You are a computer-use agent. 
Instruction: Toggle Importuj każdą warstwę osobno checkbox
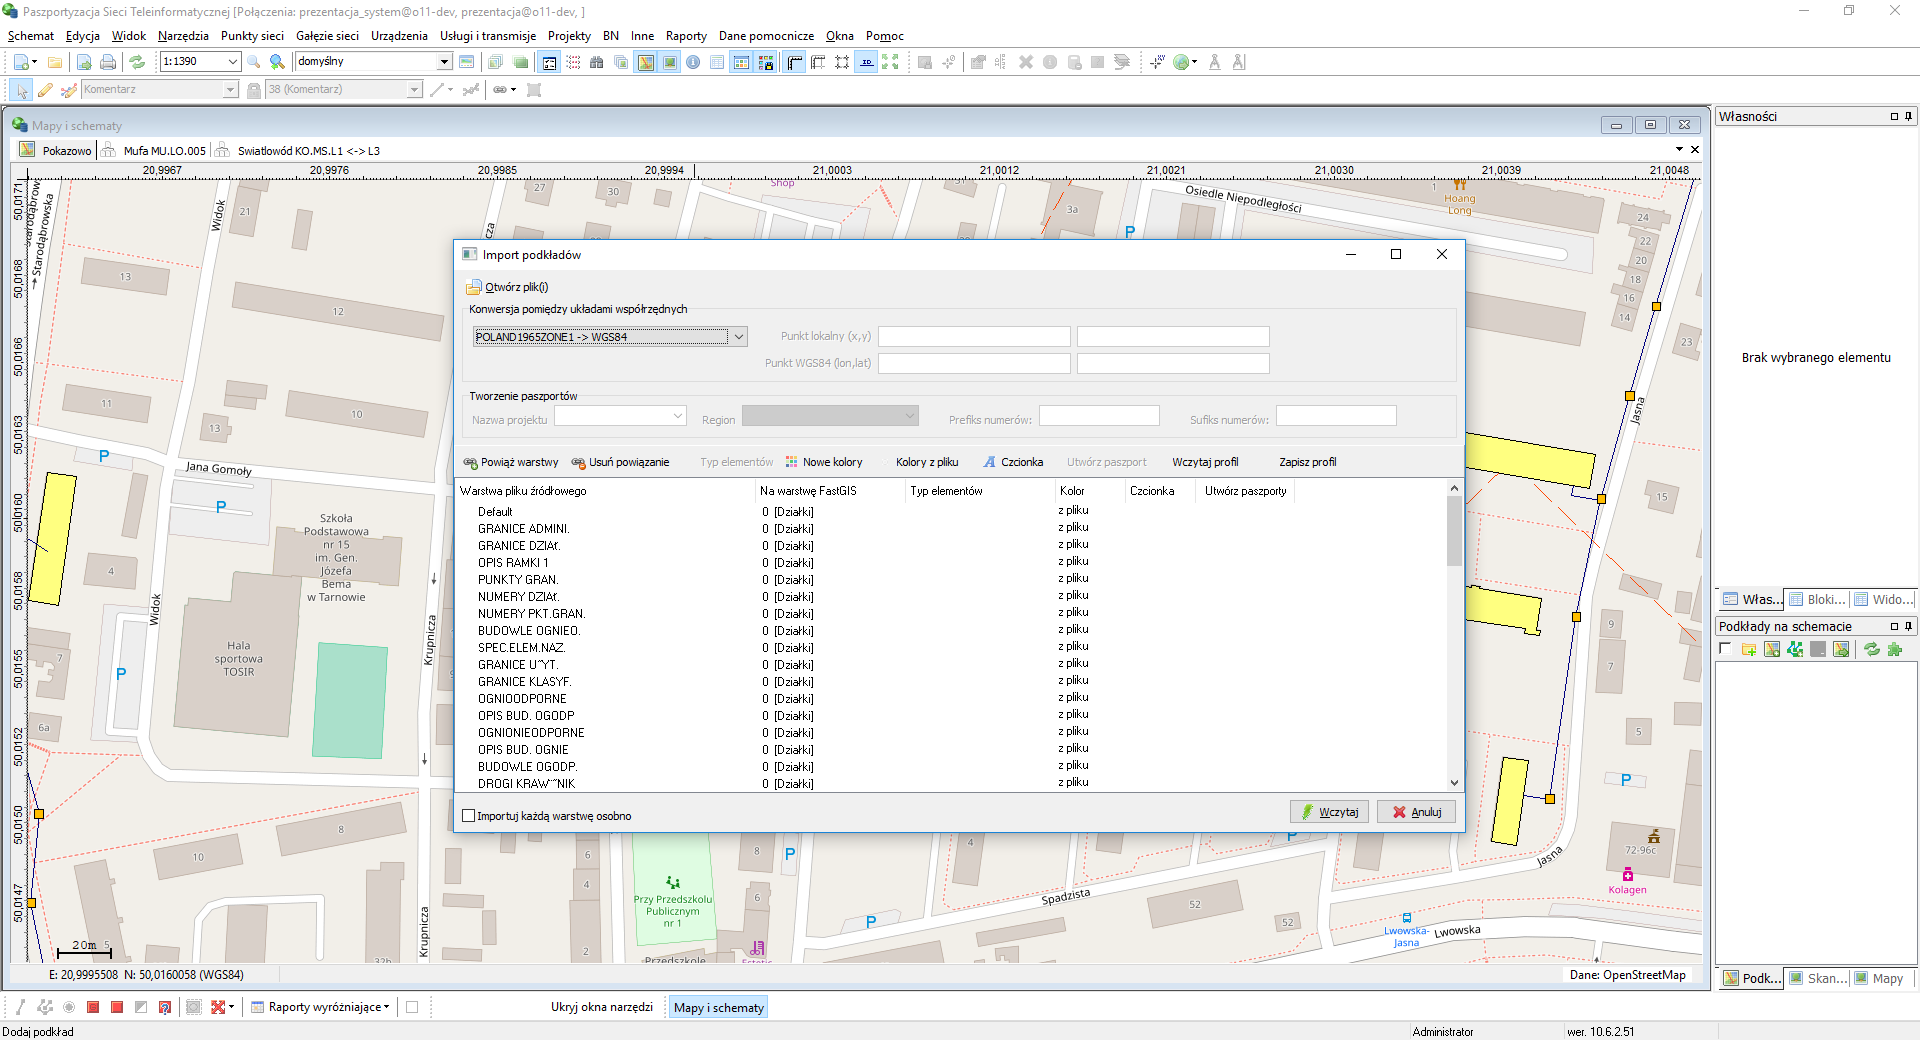click(x=469, y=816)
